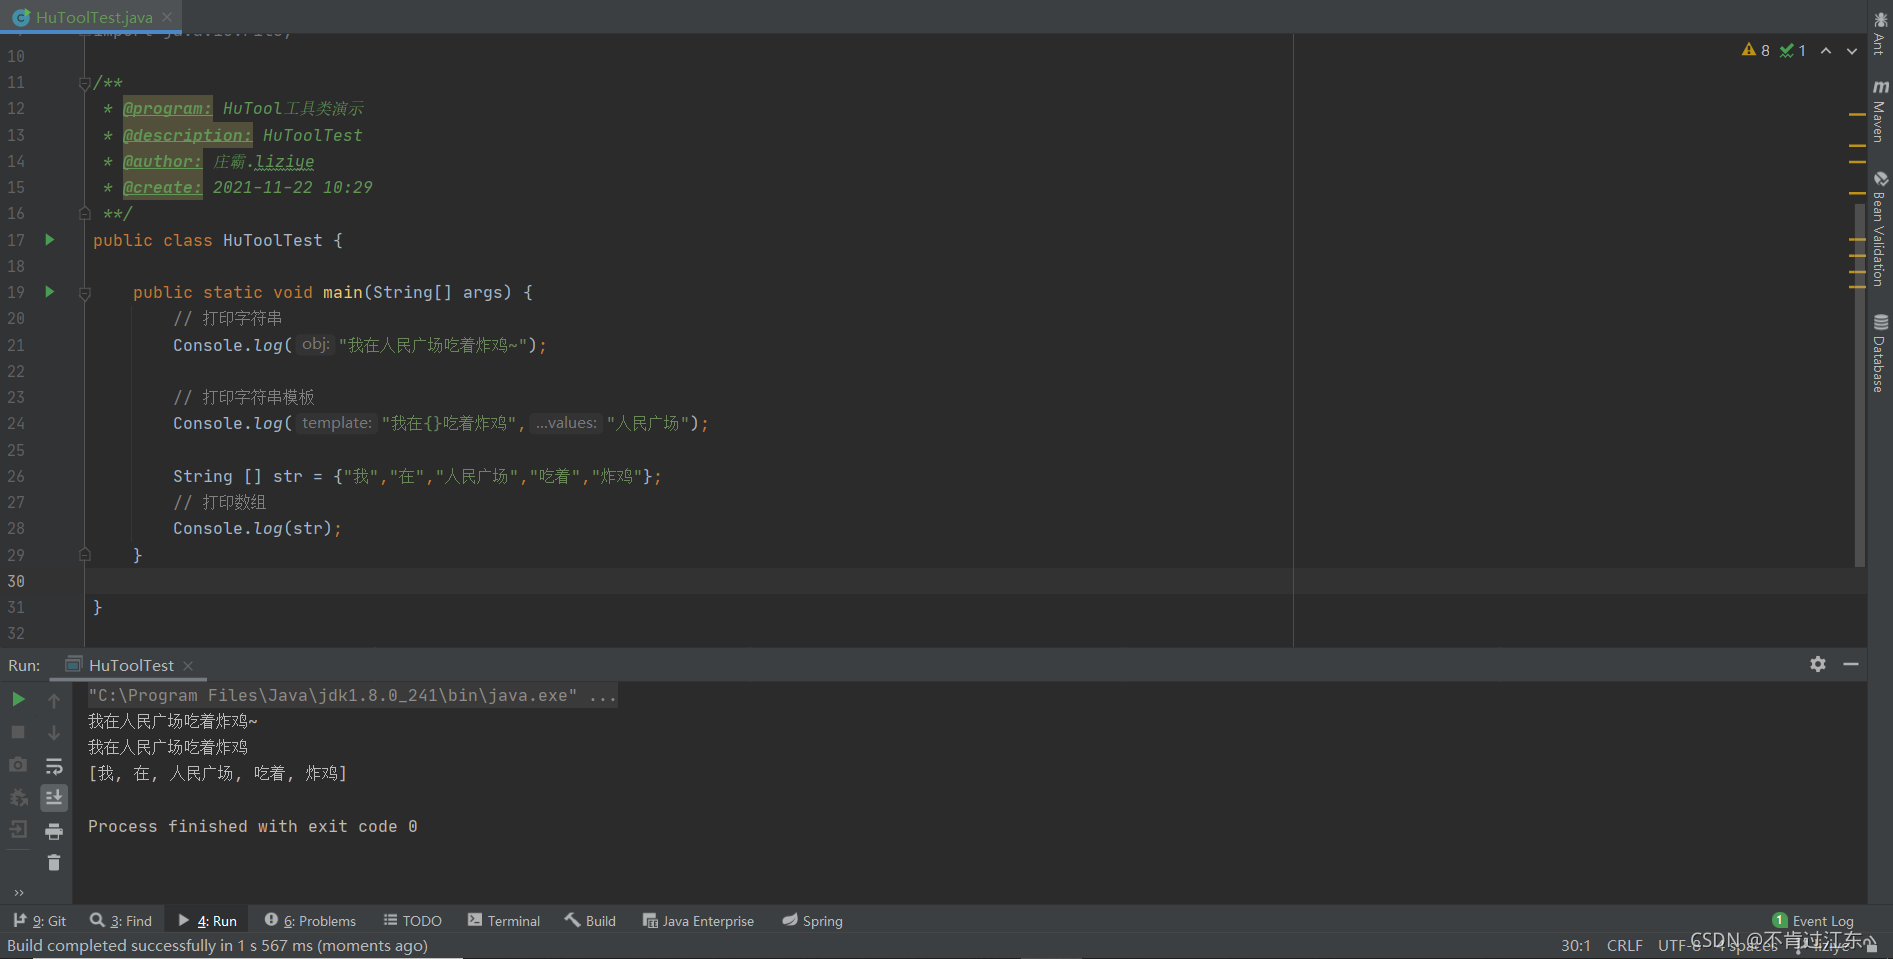Open the Terminal tool window
The image size is (1893, 959).
(x=504, y=921)
